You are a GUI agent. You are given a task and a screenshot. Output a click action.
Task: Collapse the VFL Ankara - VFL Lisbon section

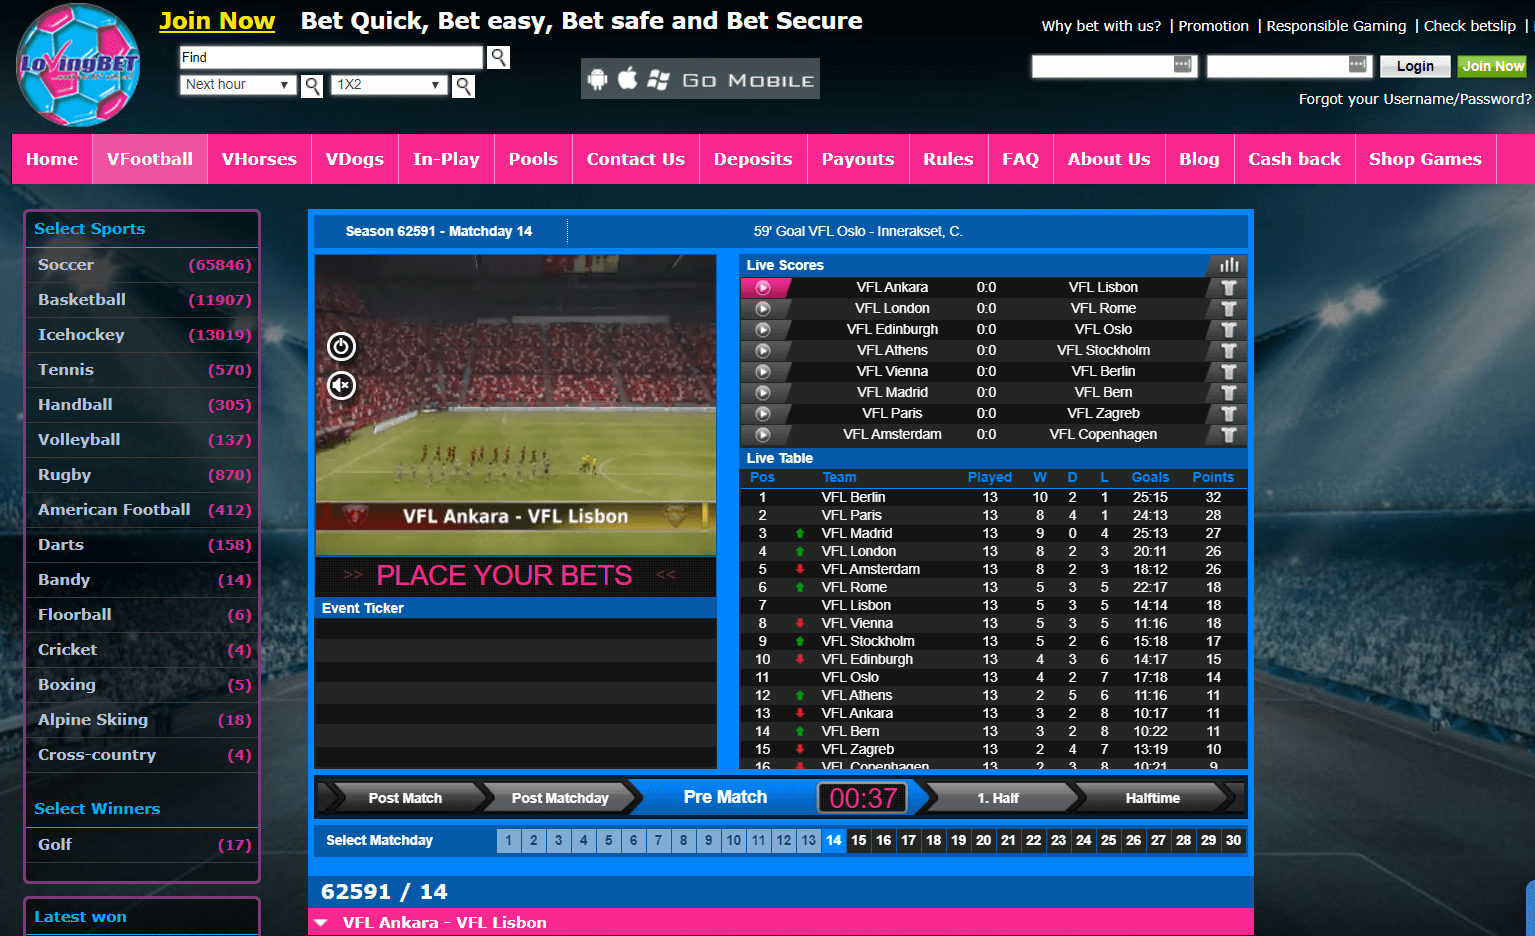tap(321, 922)
